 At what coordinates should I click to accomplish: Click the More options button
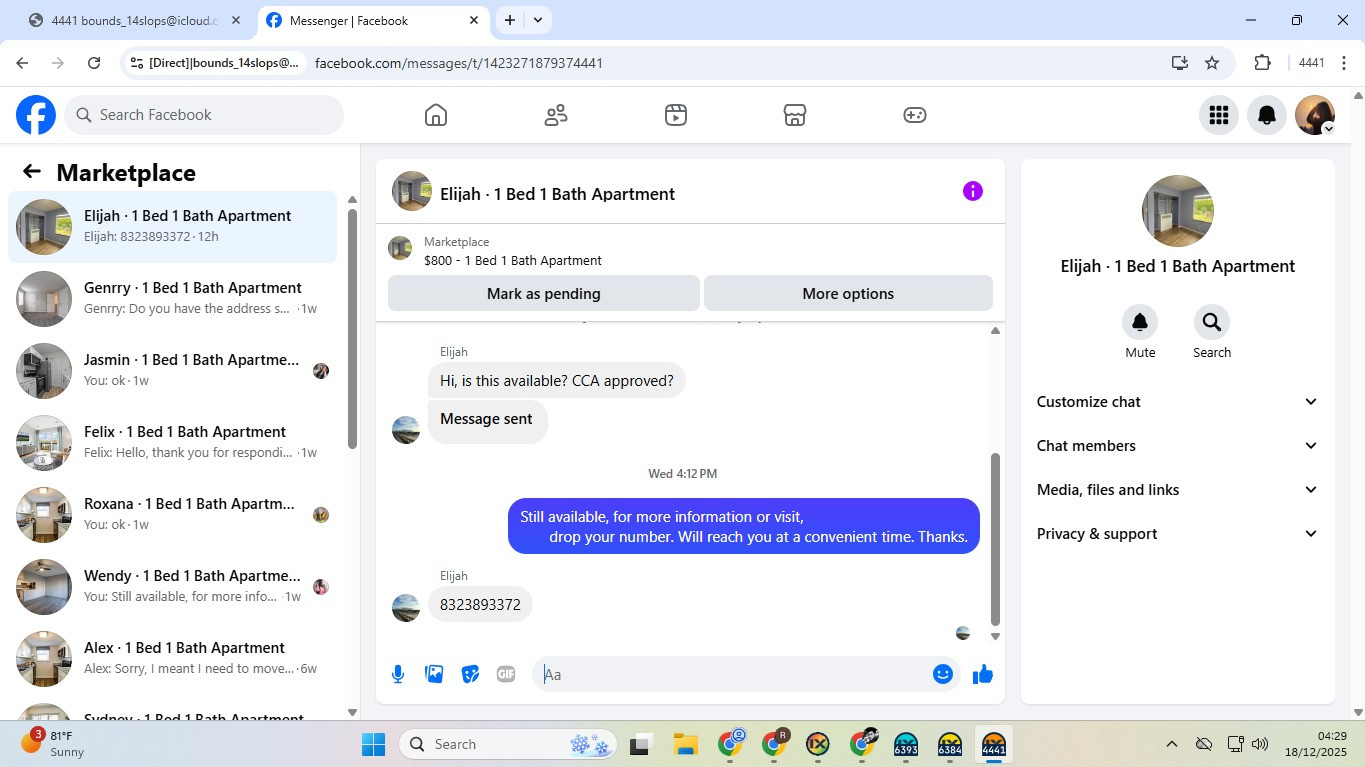(848, 294)
